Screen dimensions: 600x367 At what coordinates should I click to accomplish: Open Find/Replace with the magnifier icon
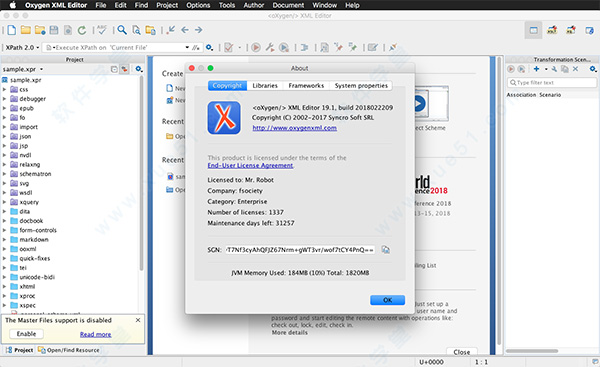122,30
